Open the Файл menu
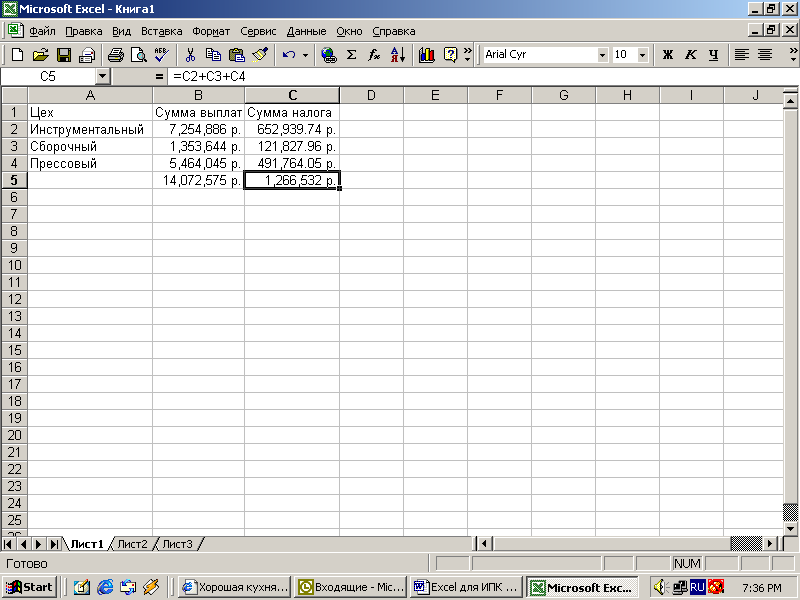 42,31
